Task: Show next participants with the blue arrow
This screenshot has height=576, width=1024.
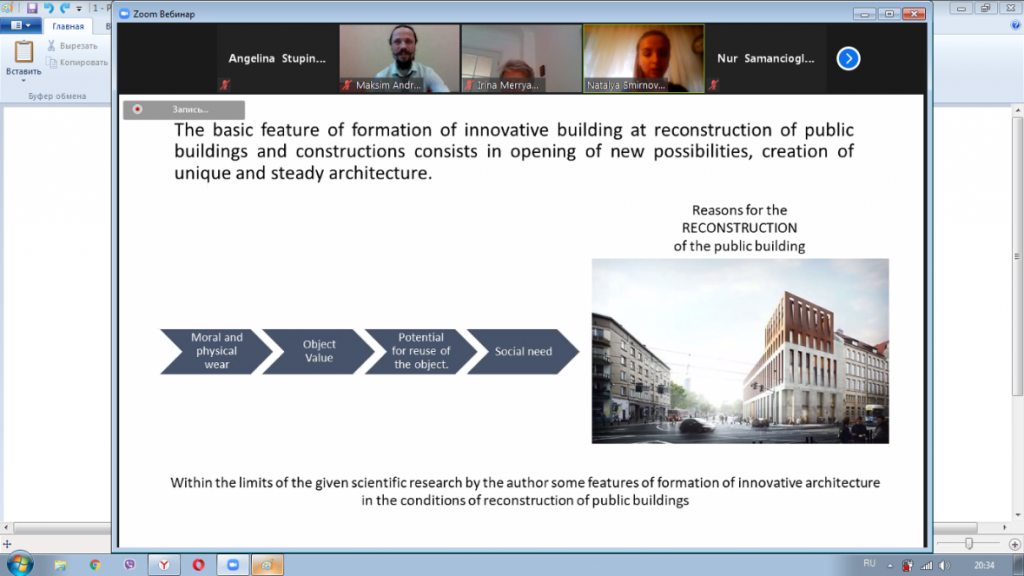Action: (x=848, y=59)
